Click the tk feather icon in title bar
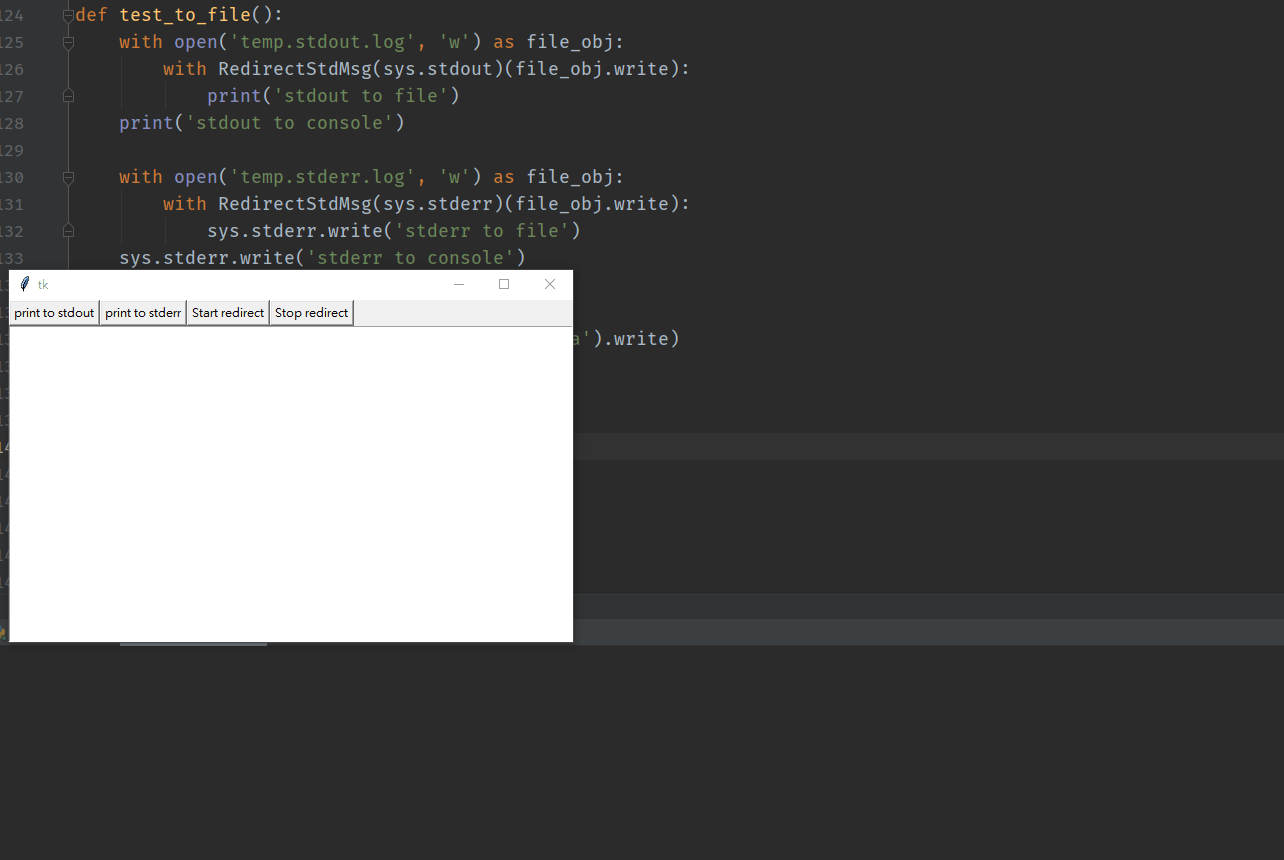Viewport: 1284px width, 860px height. (25, 284)
